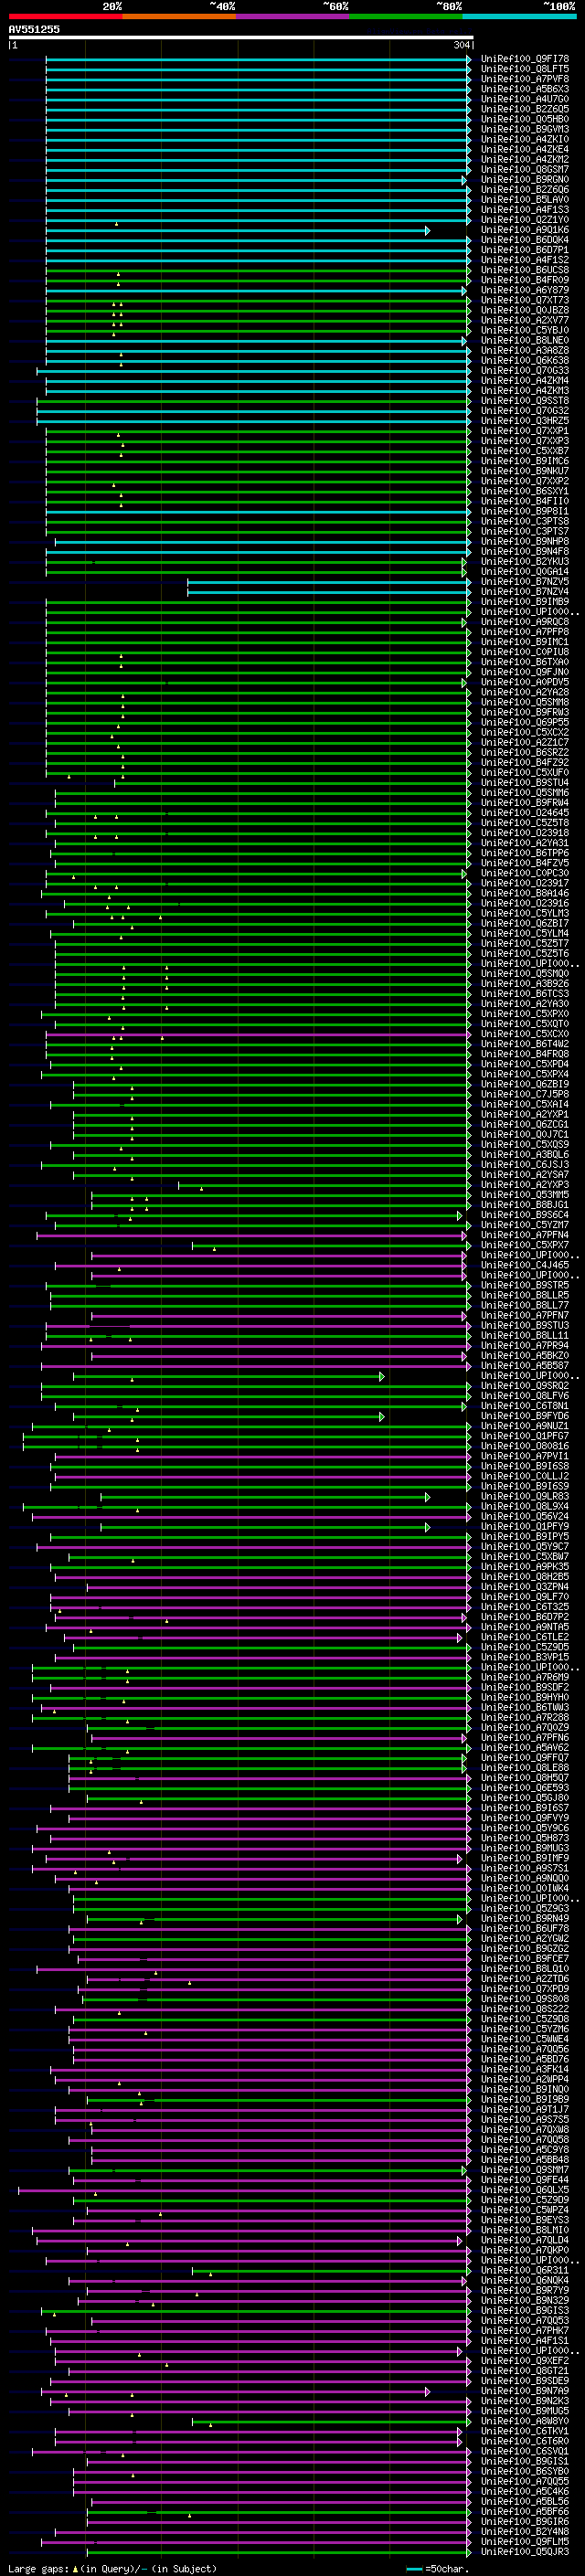Select hit UniRef100_A3B926
The height and width of the screenshot is (2576, 585).
(525, 984)
